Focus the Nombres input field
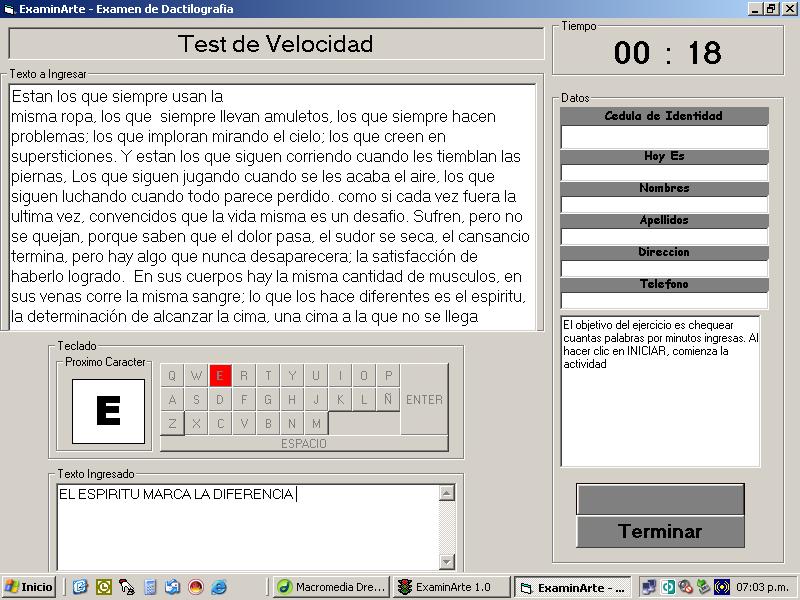Screen dimensions: 800x600 (x=664, y=205)
